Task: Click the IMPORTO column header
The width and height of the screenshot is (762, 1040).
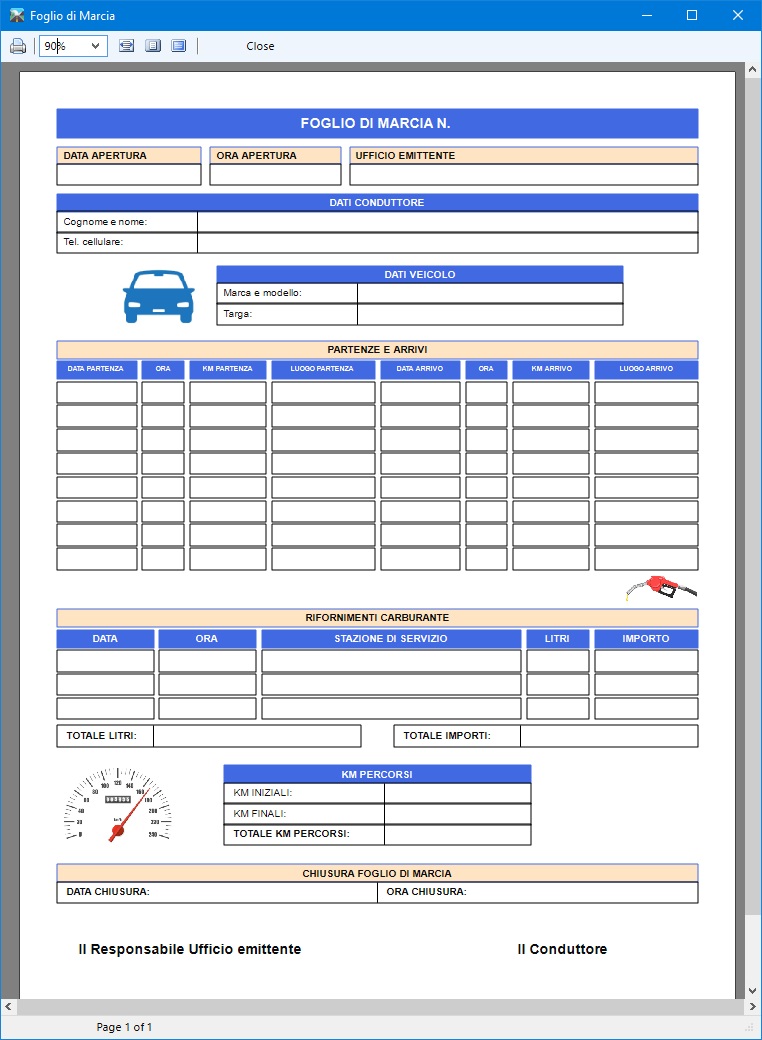Action: point(646,639)
